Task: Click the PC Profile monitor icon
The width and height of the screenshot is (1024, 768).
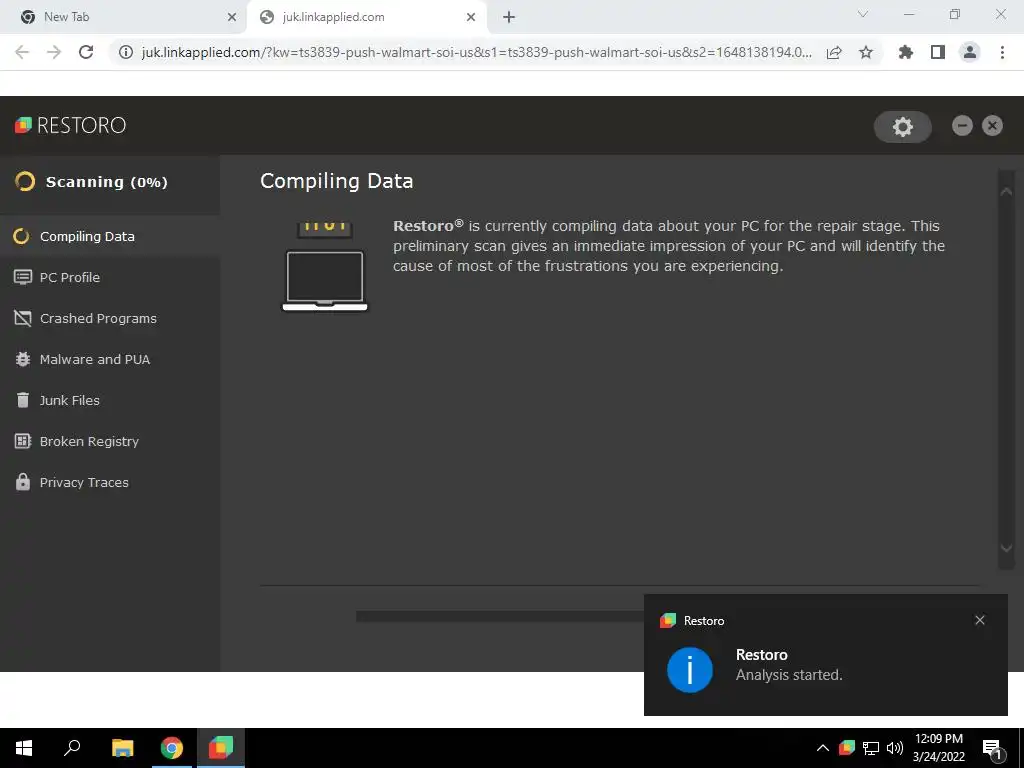Action: [x=23, y=278]
